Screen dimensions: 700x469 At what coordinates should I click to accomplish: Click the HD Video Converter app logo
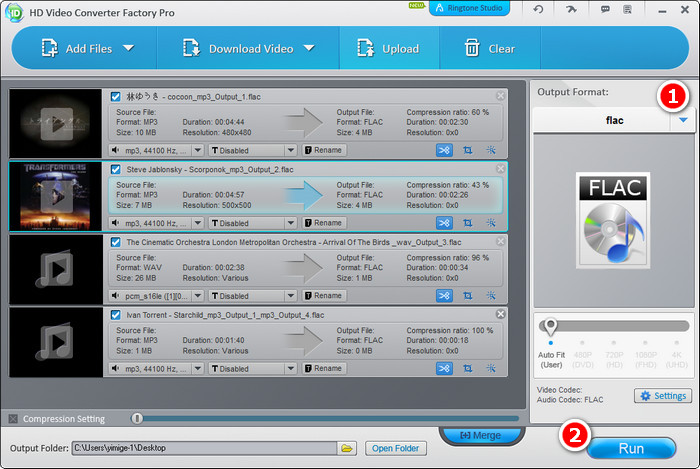[x=14, y=12]
